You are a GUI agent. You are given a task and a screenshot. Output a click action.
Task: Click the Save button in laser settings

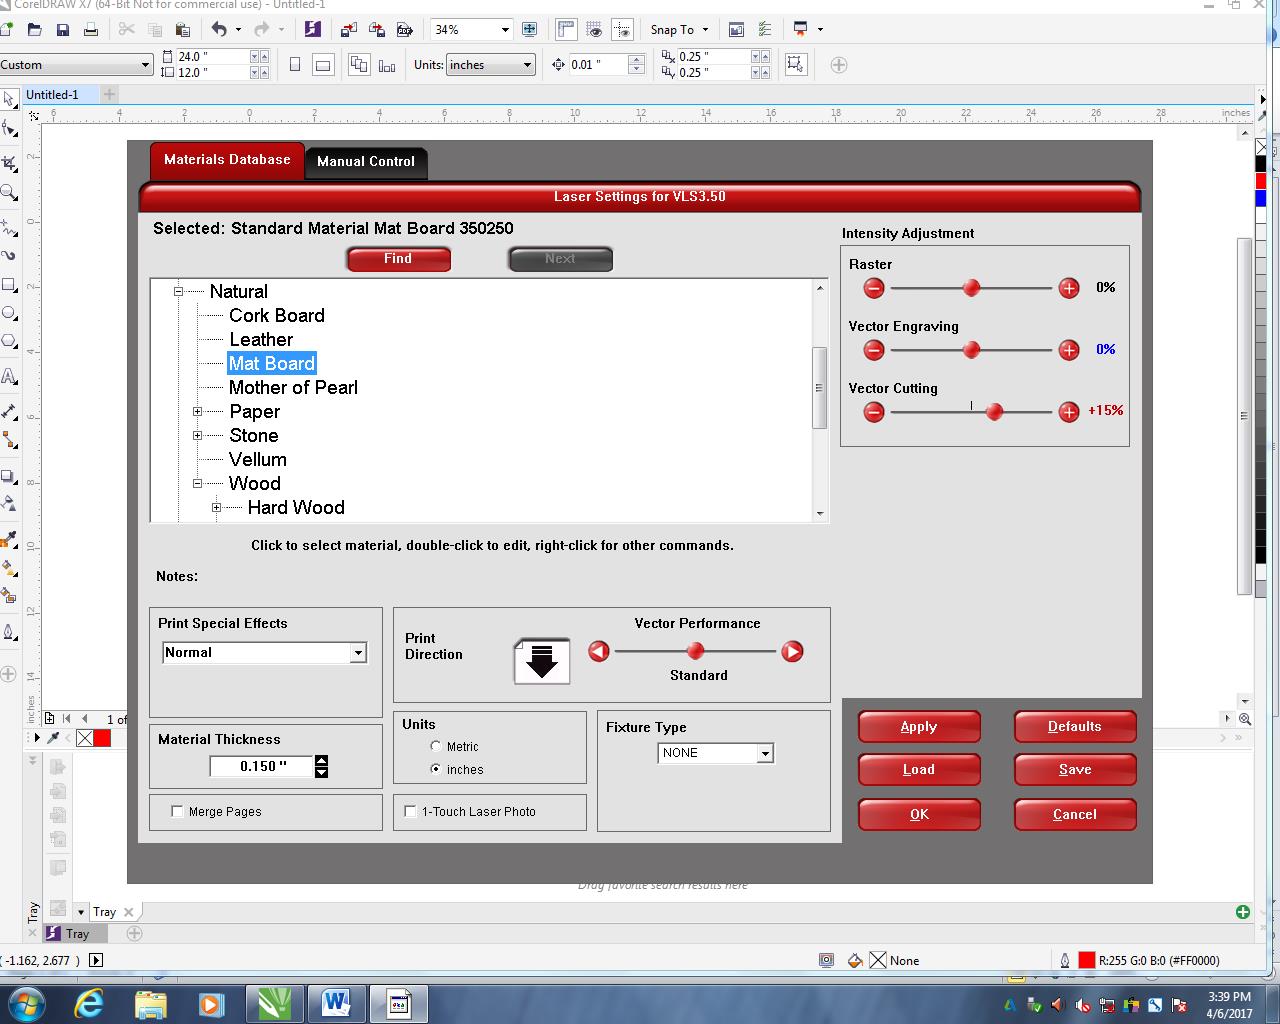coord(1075,770)
